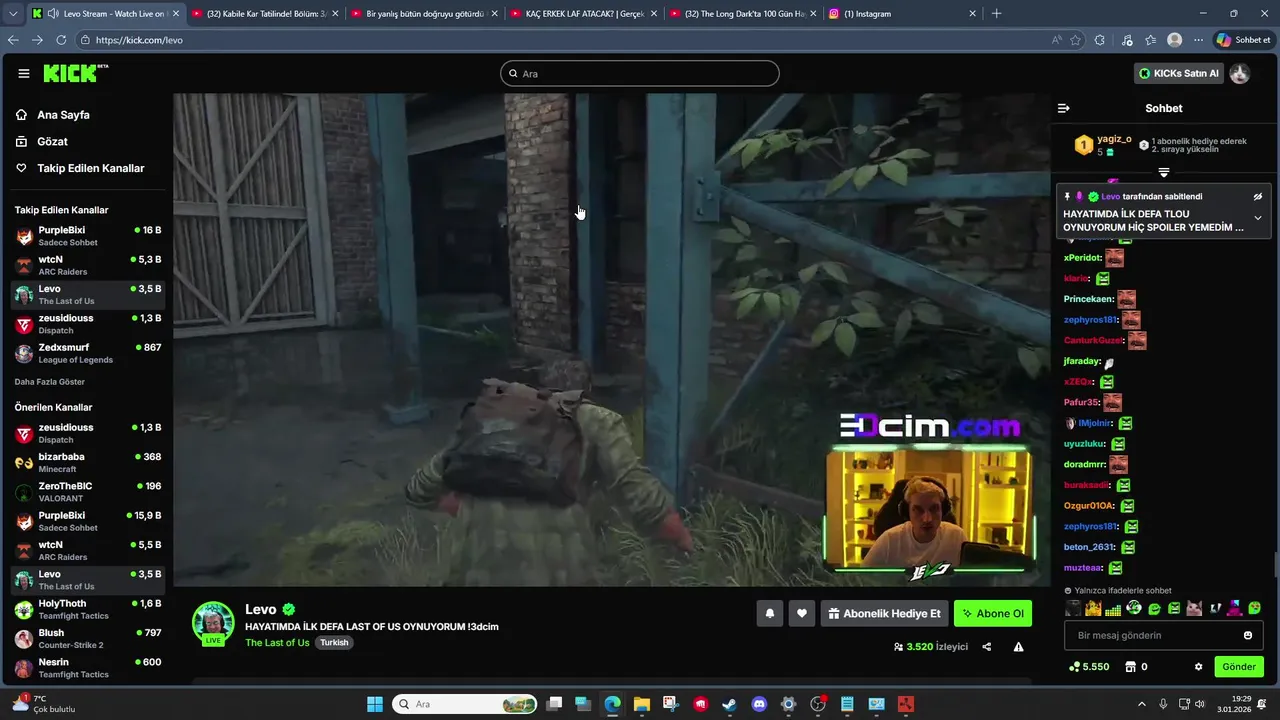Click the Abone Ol subscribe button
This screenshot has width=1280, height=720.
993,614
